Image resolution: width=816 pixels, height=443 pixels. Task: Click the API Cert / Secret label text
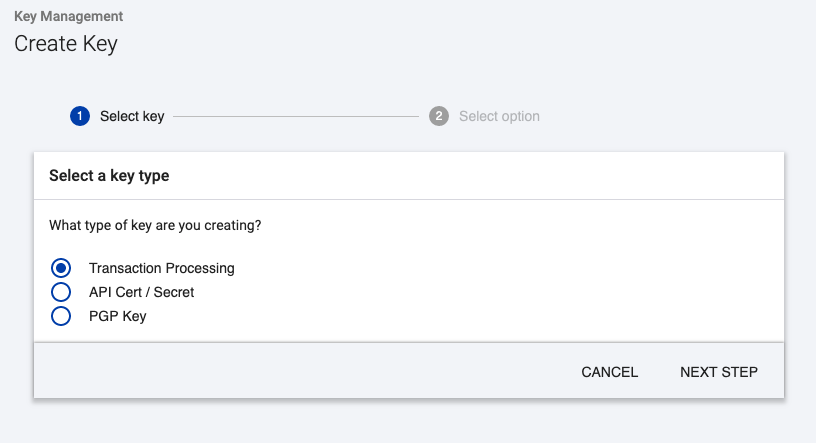[x=141, y=292]
